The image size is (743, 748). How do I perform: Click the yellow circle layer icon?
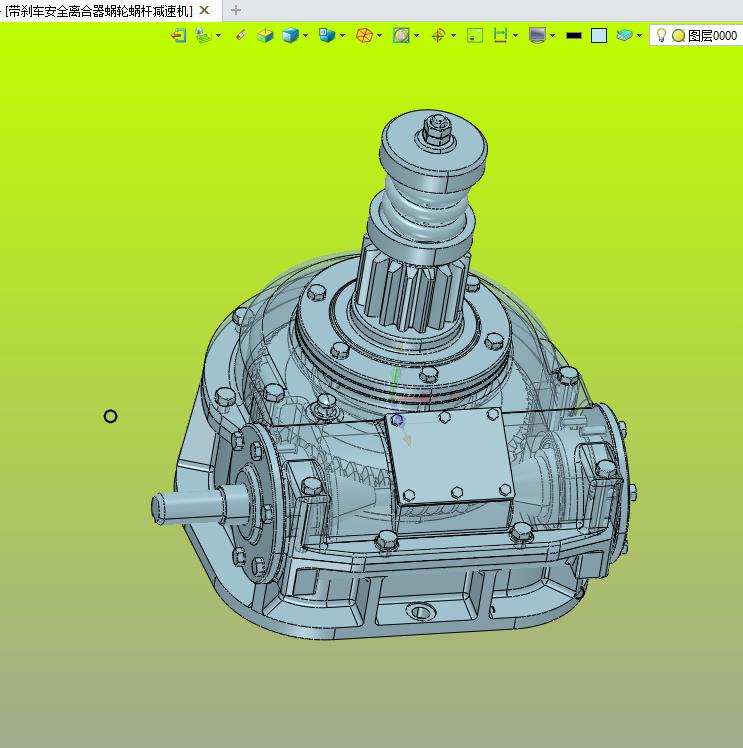click(x=679, y=35)
